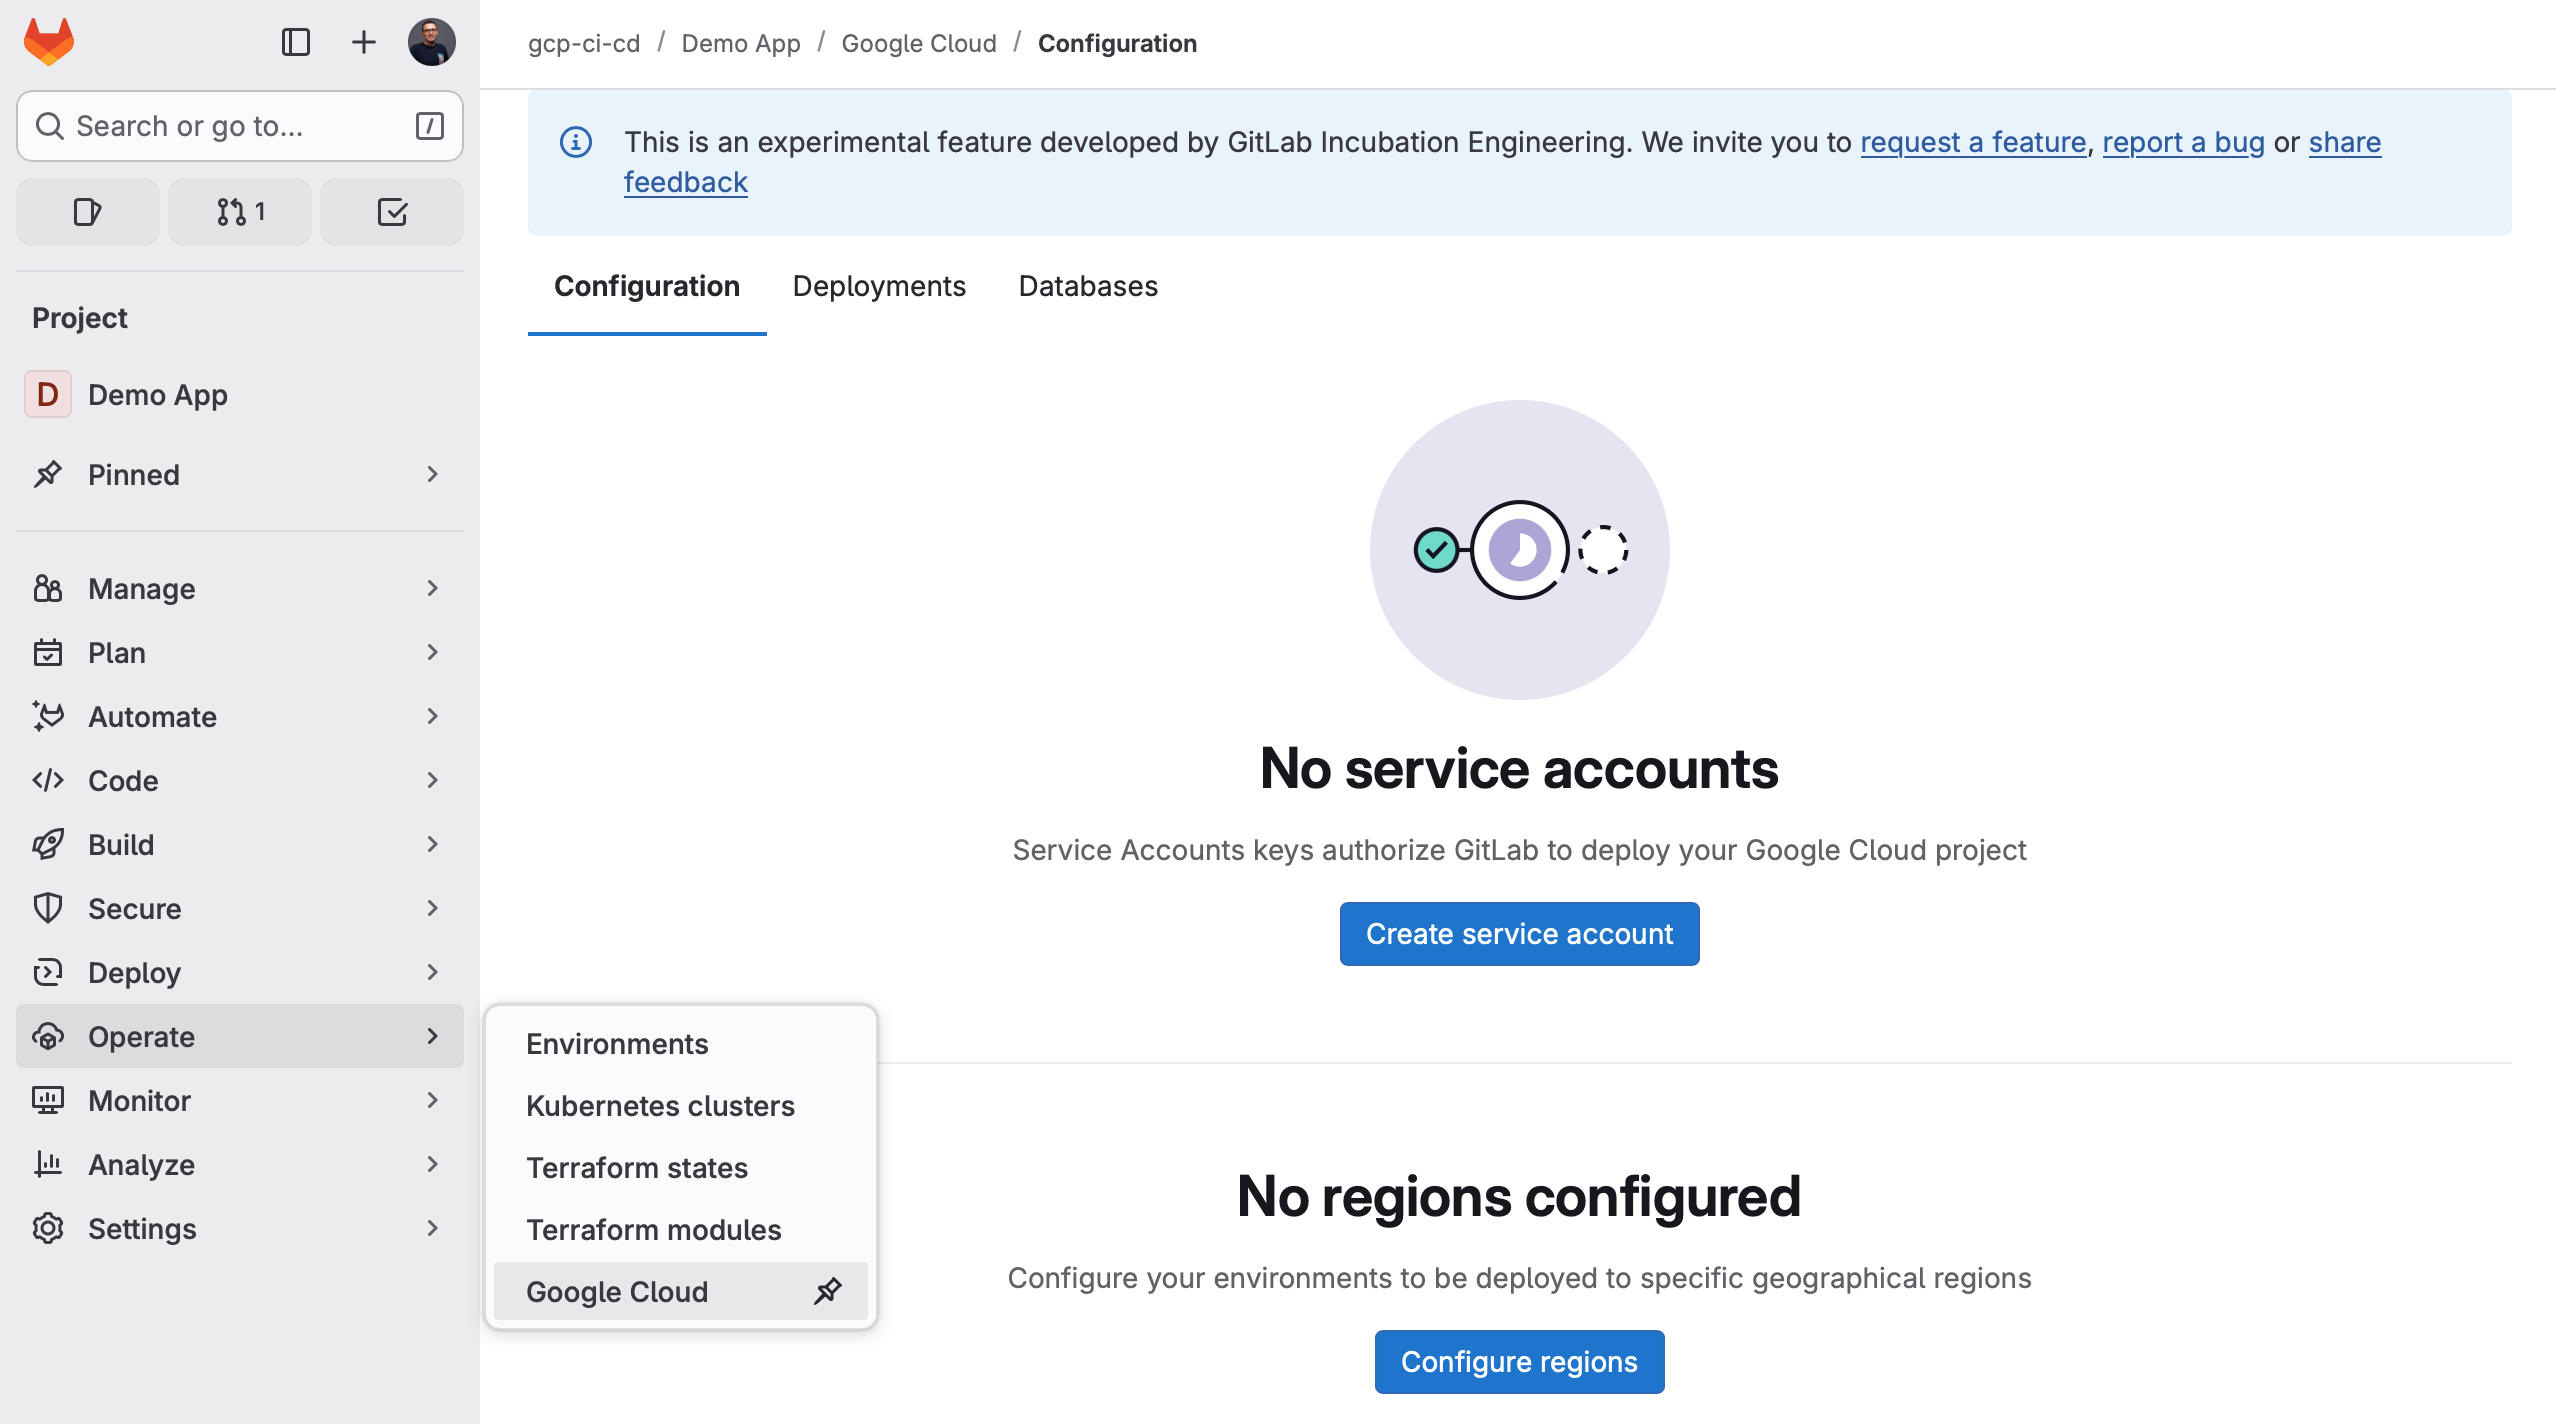Open Terraform states from flyout menu
The image size is (2556, 1424).
[637, 1168]
